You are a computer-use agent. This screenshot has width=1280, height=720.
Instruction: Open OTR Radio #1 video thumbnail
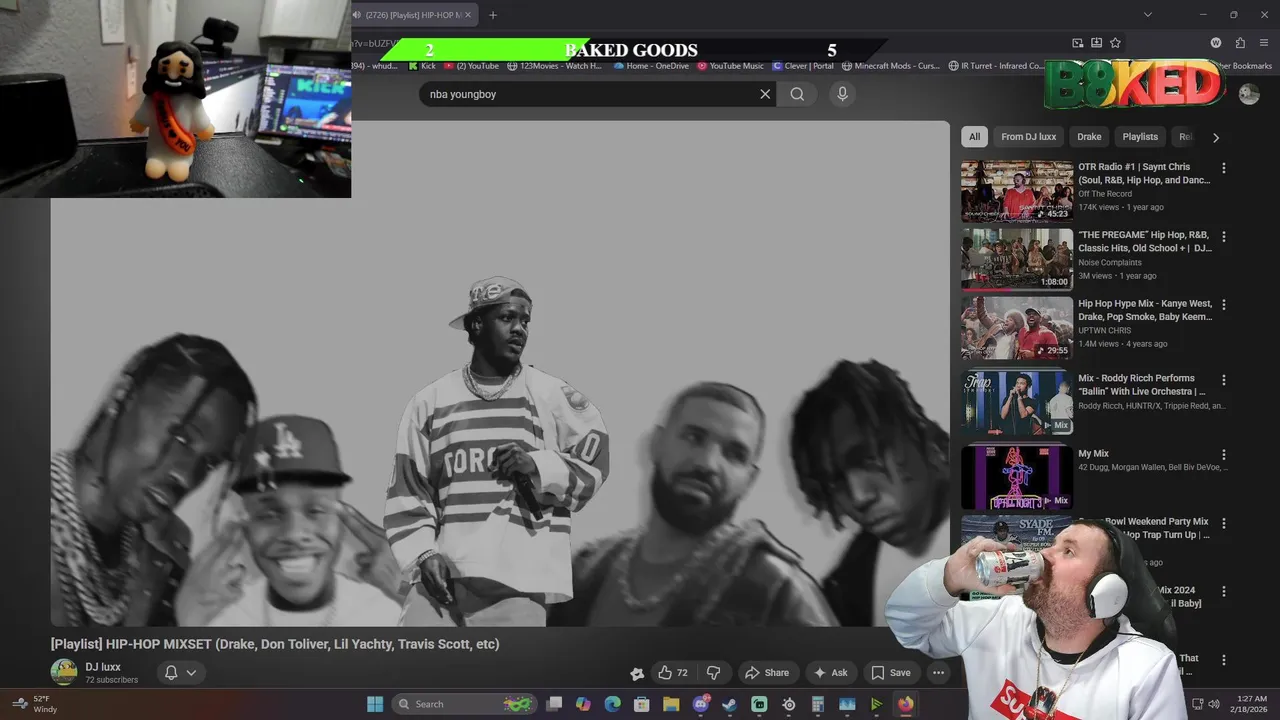(1017, 192)
